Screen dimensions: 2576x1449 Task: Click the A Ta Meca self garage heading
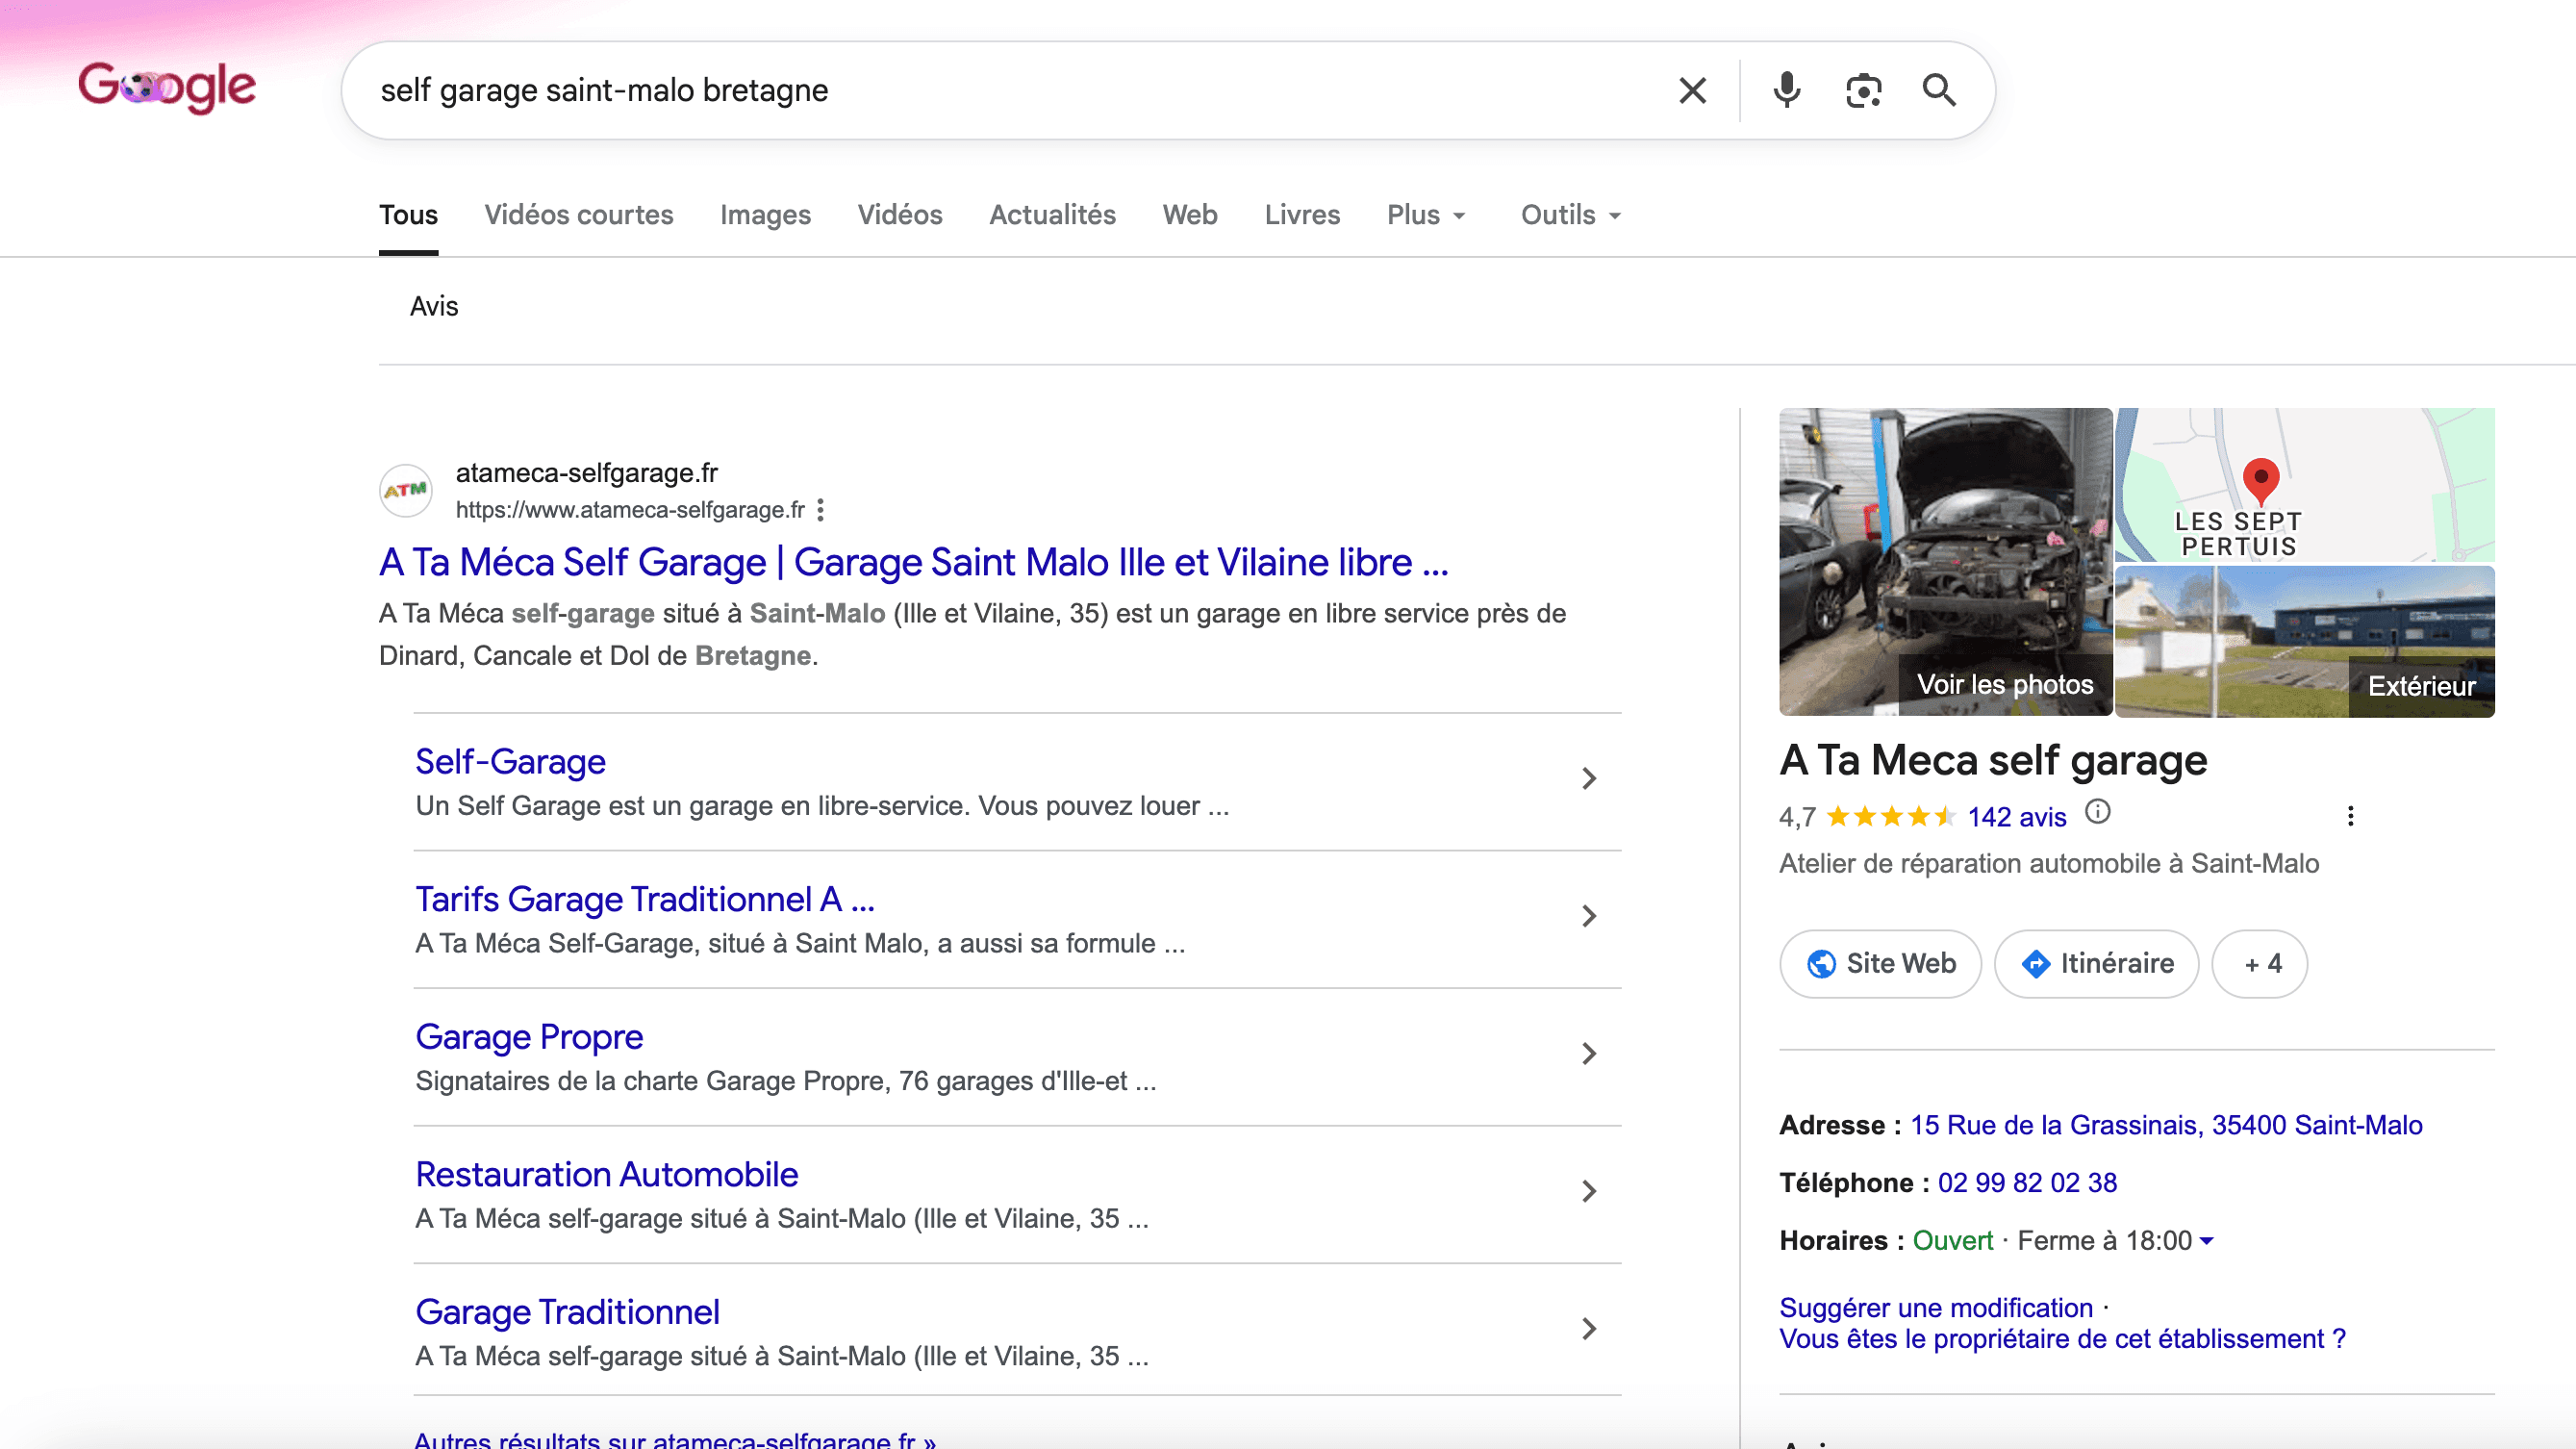pos(1993,761)
